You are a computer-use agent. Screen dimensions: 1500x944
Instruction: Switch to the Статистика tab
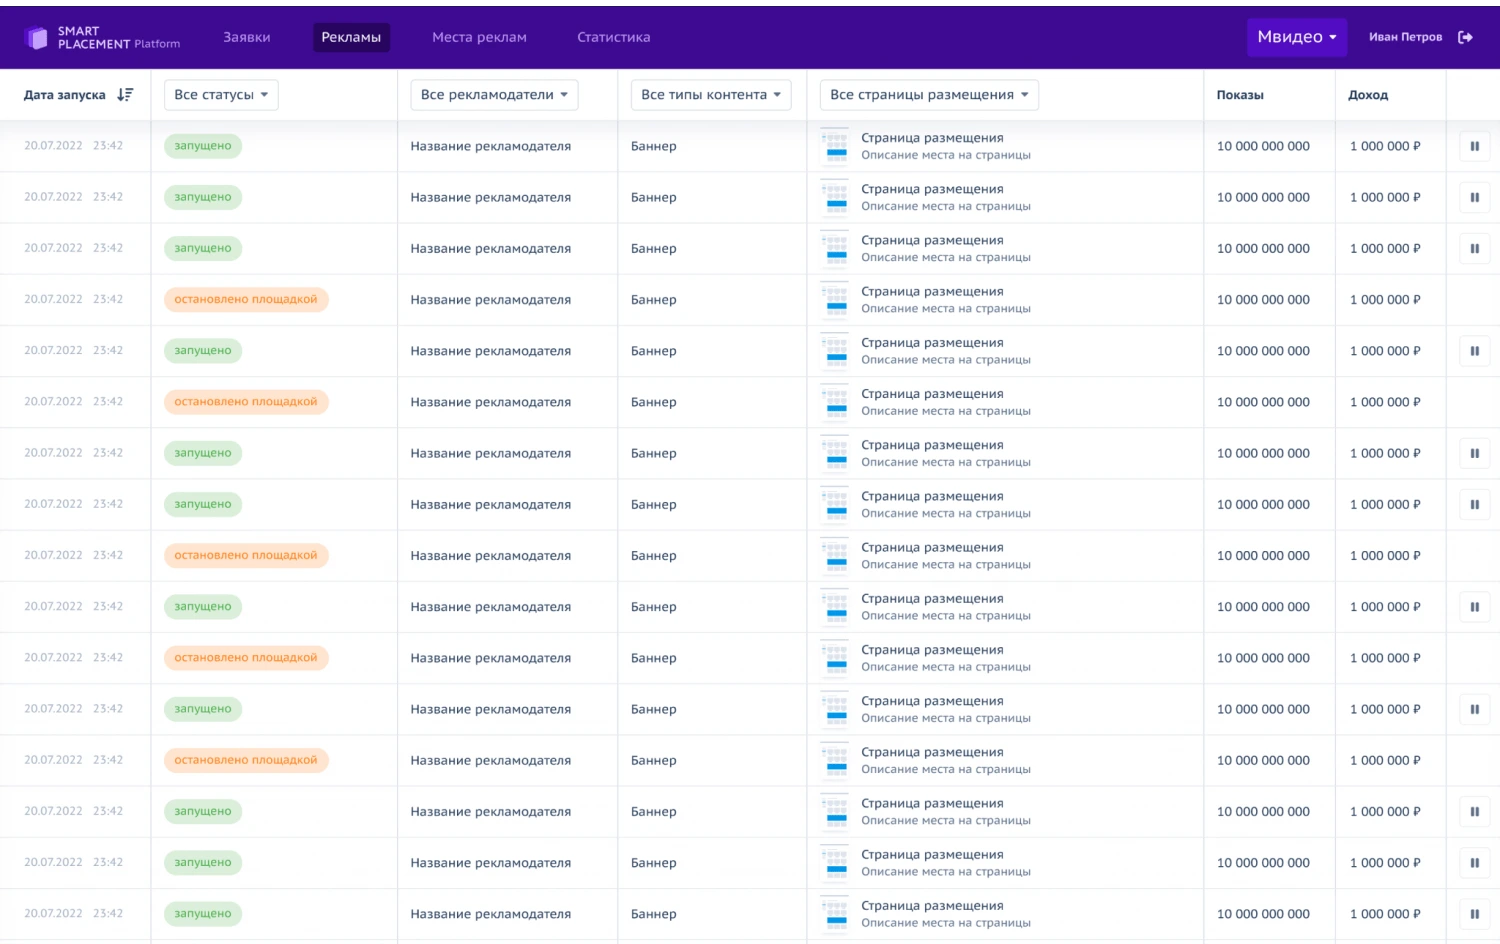tap(613, 38)
